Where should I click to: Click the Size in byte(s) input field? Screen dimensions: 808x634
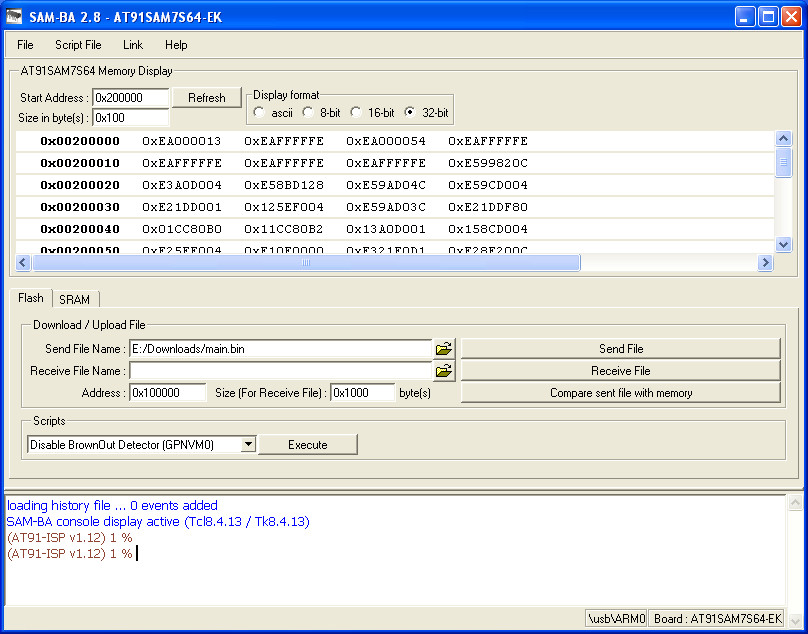(x=130, y=118)
